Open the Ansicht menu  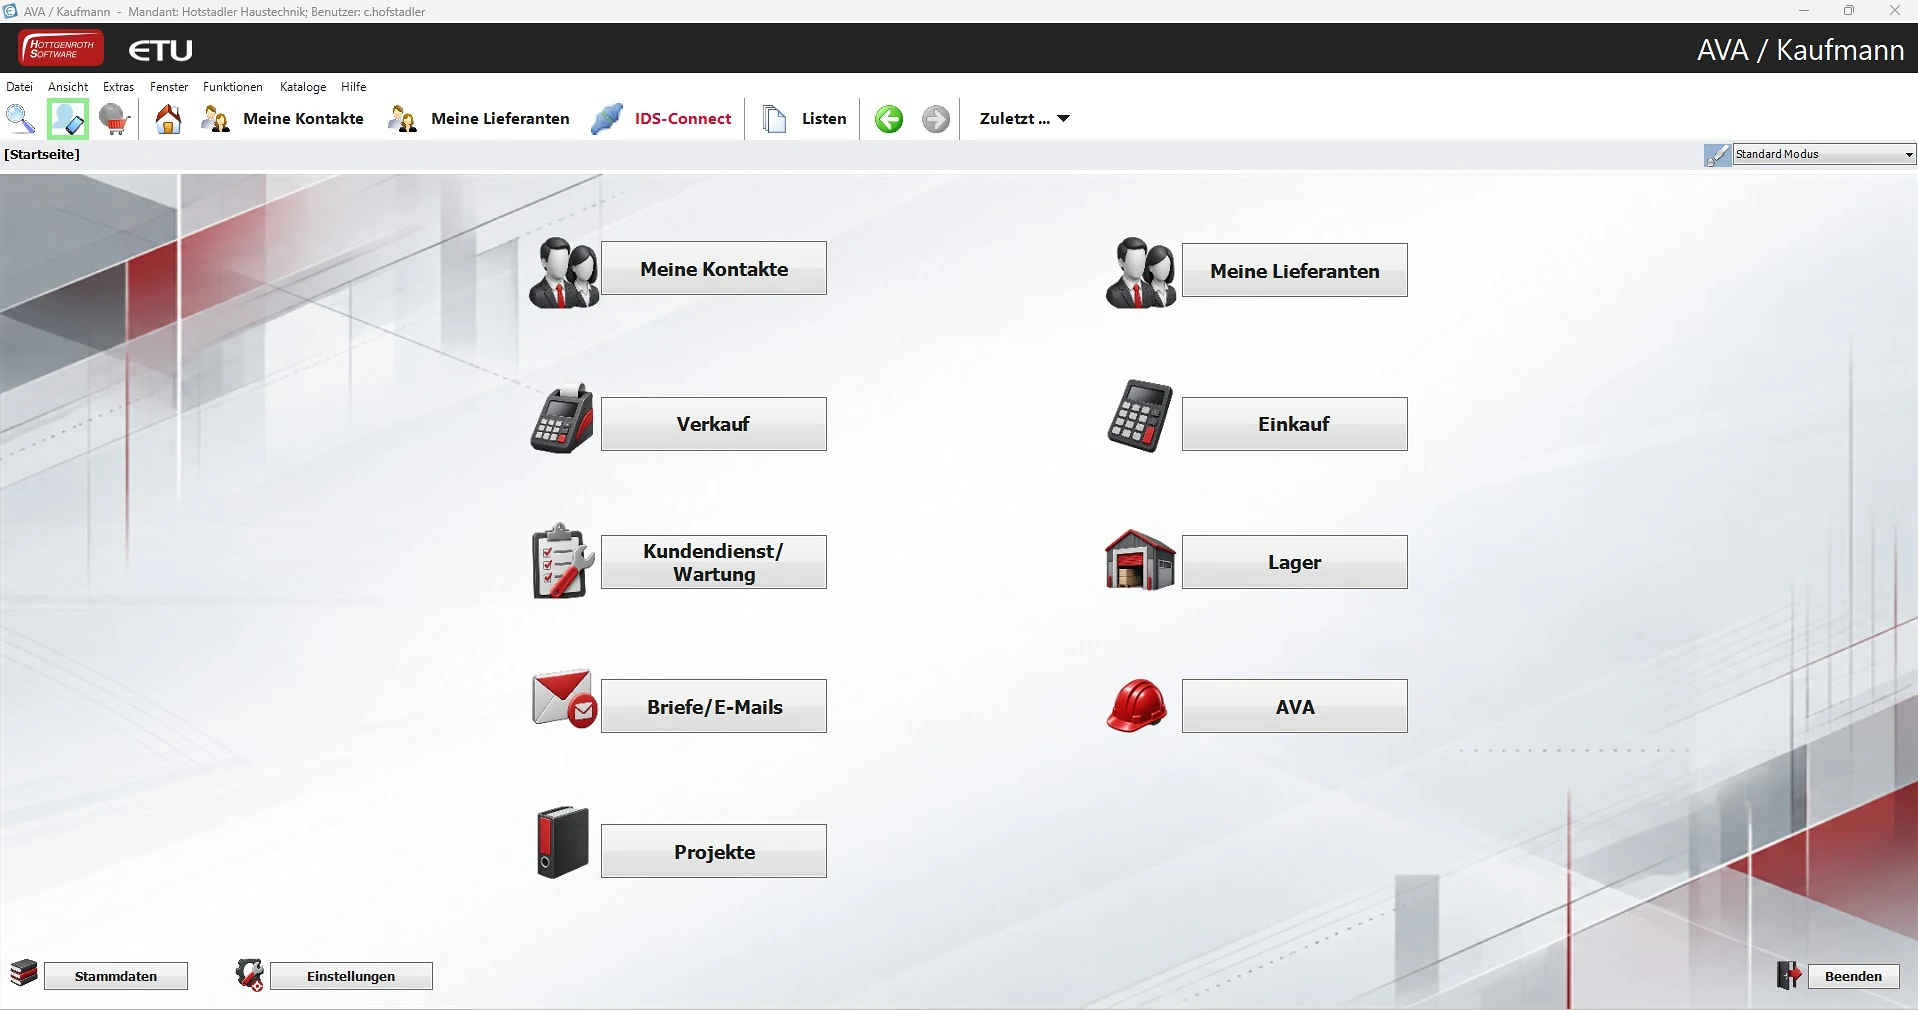pos(68,87)
